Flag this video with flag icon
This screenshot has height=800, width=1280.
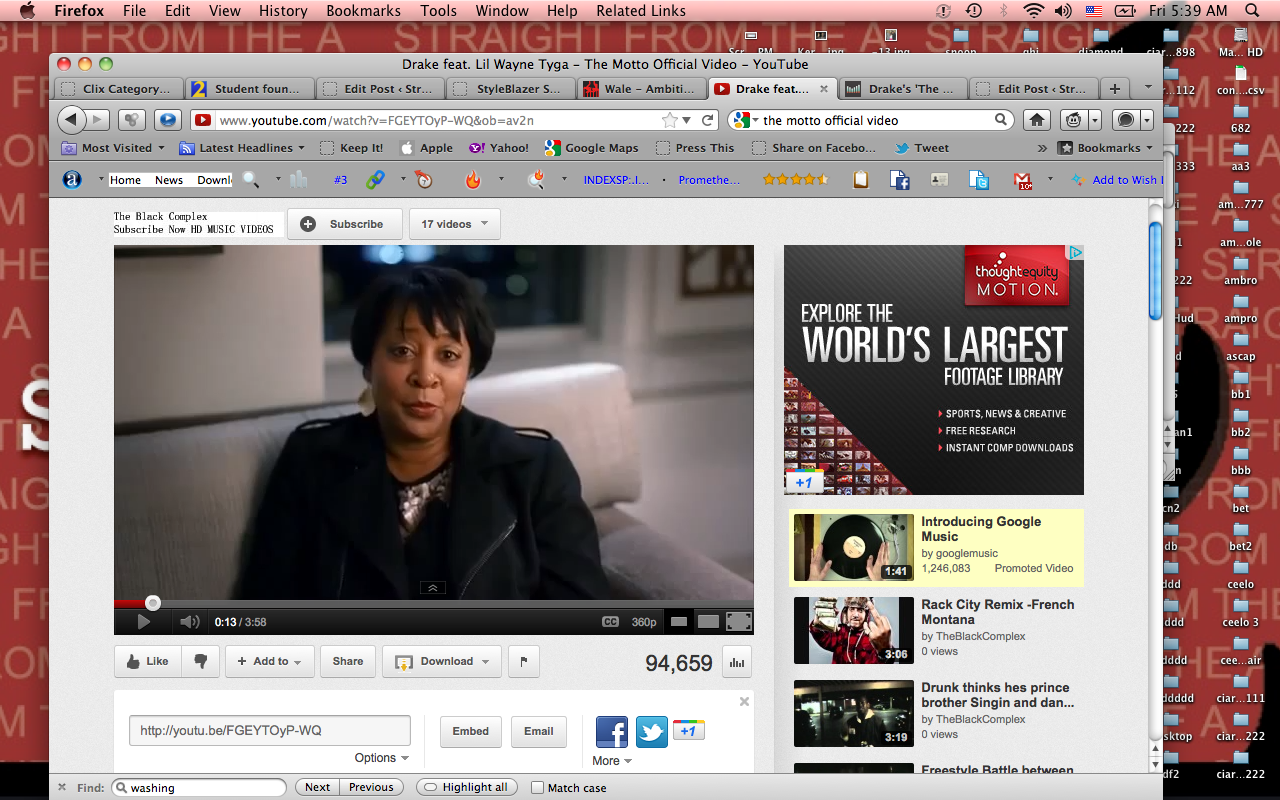[x=524, y=661]
